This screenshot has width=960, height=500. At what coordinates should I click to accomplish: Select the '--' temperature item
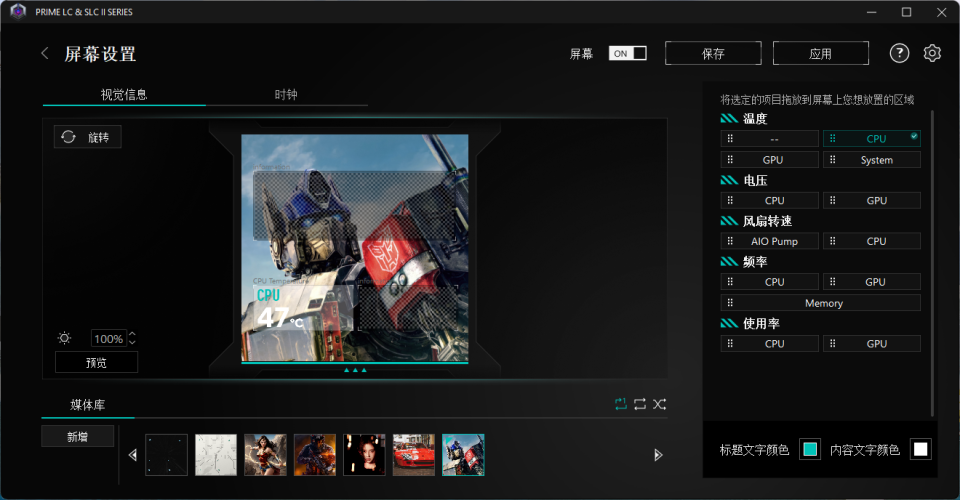[x=770, y=139]
